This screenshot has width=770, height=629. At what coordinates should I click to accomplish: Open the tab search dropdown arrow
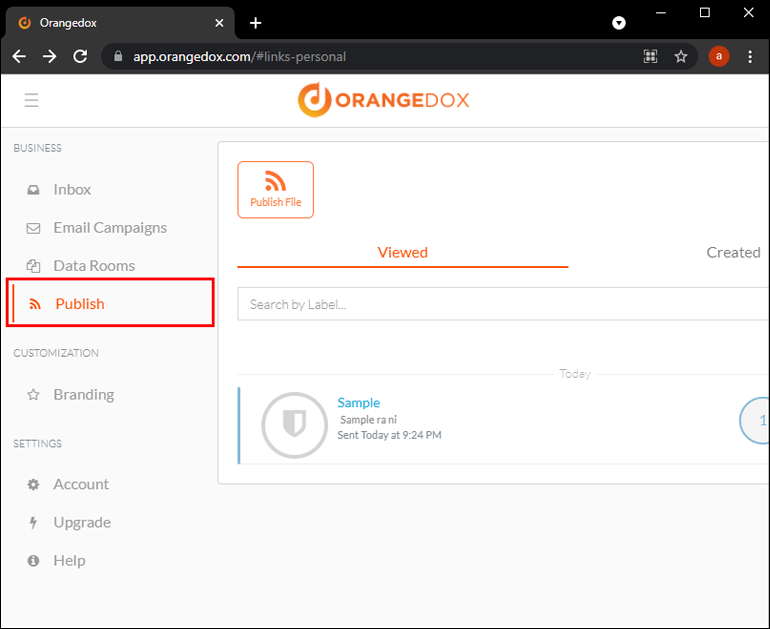click(x=619, y=23)
